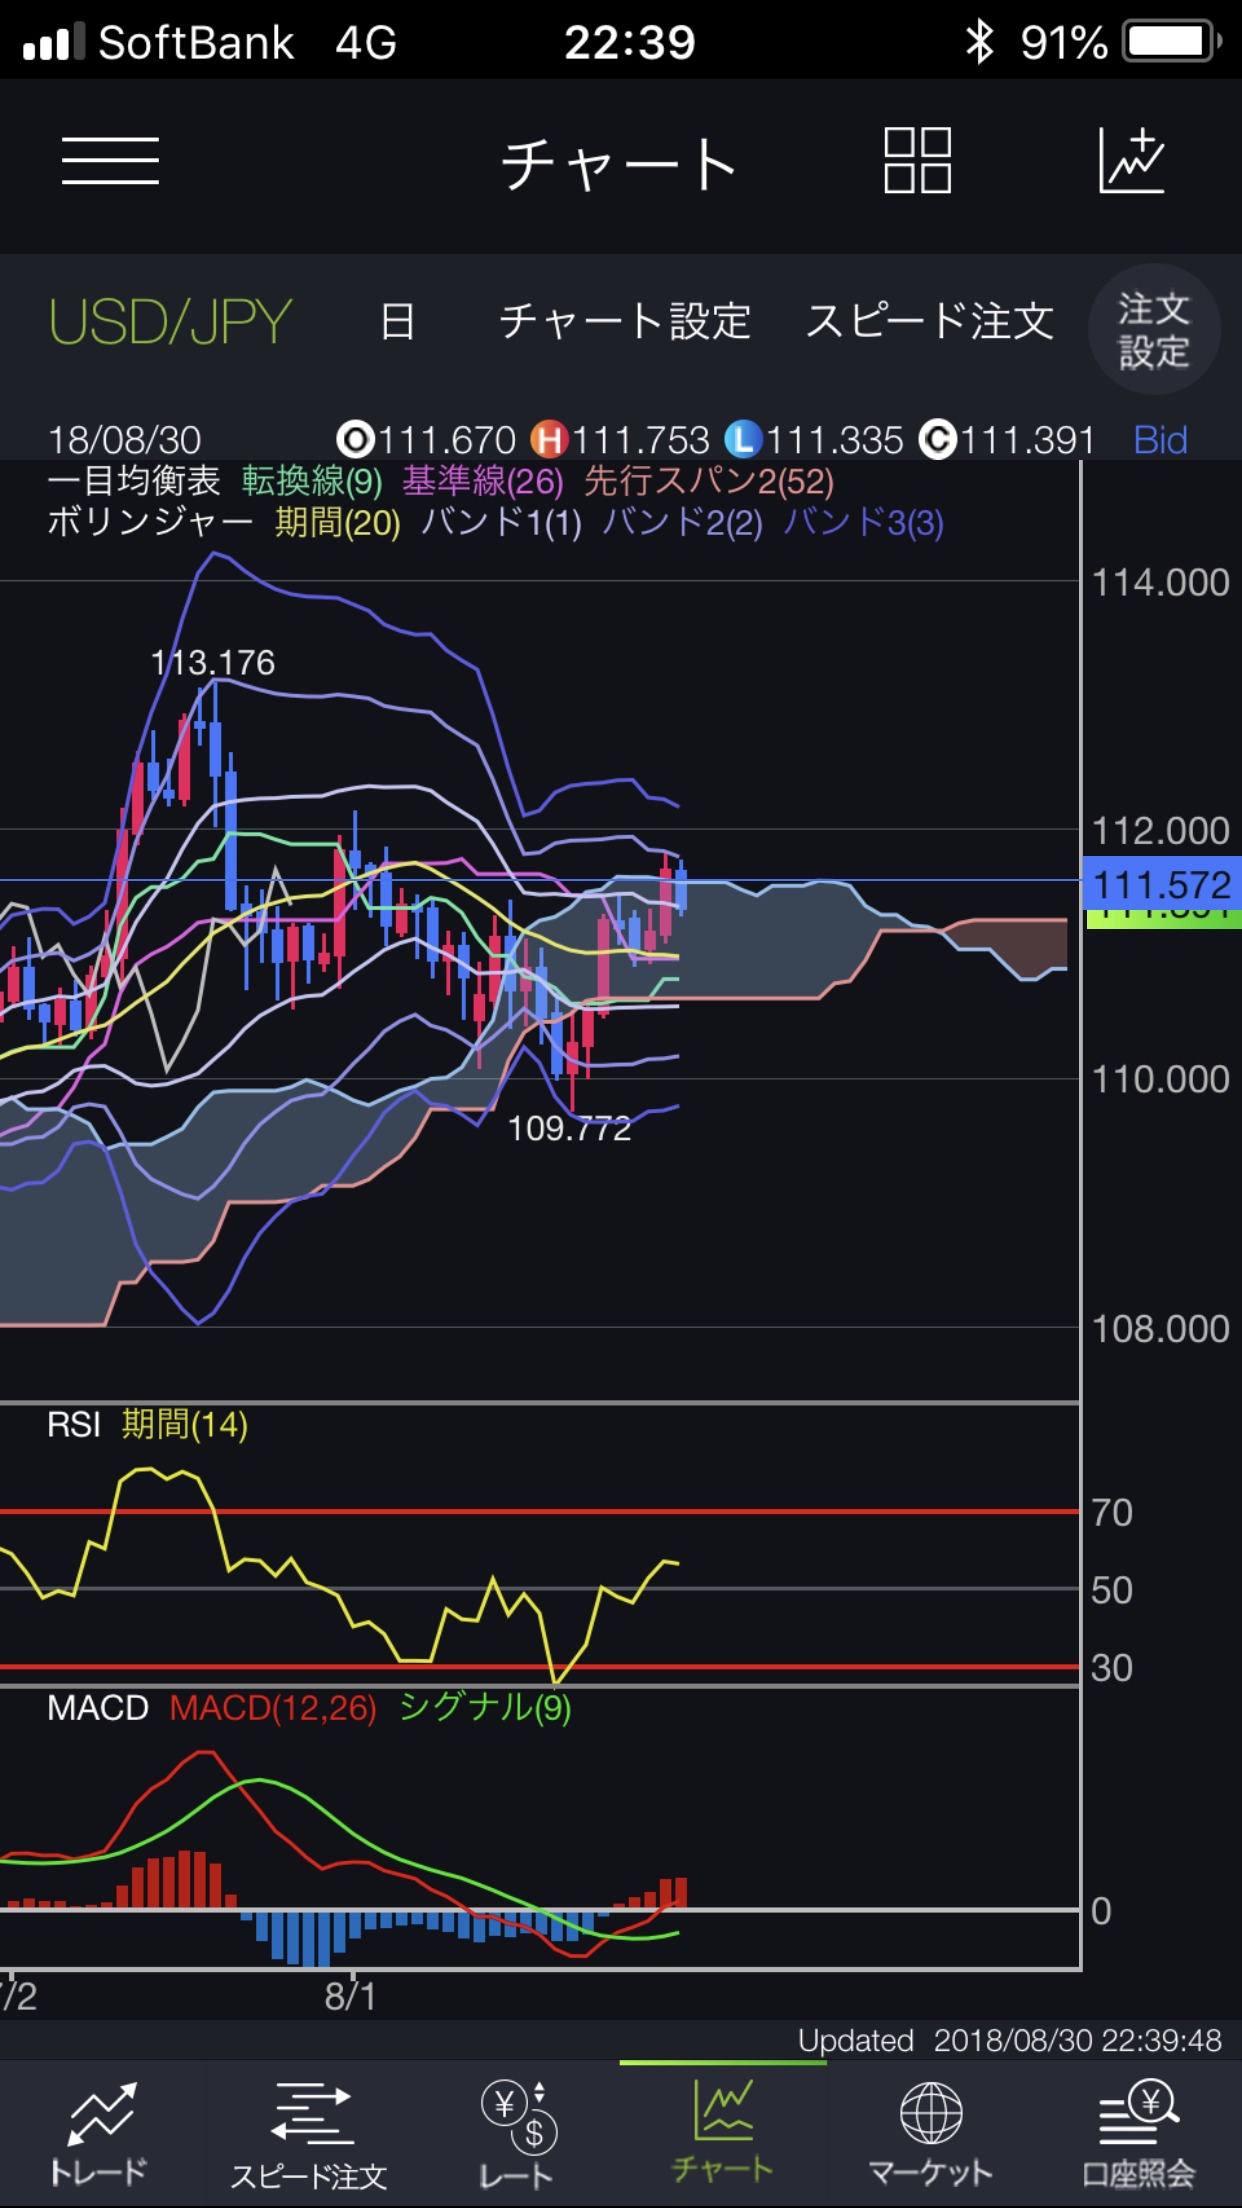Open the hamburger menu

pyautogui.click(x=110, y=161)
